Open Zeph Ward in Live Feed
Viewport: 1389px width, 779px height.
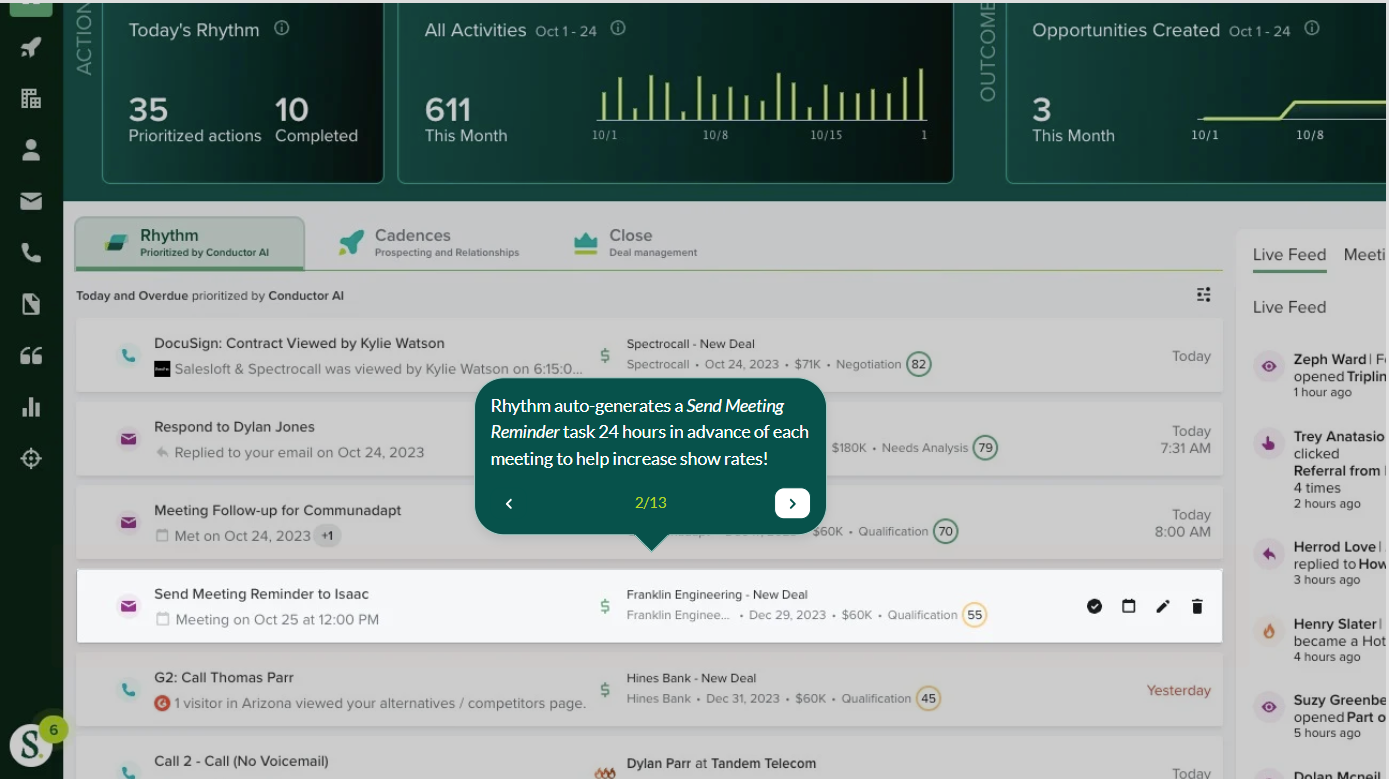pyautogui.click(x=1329, y=359)
